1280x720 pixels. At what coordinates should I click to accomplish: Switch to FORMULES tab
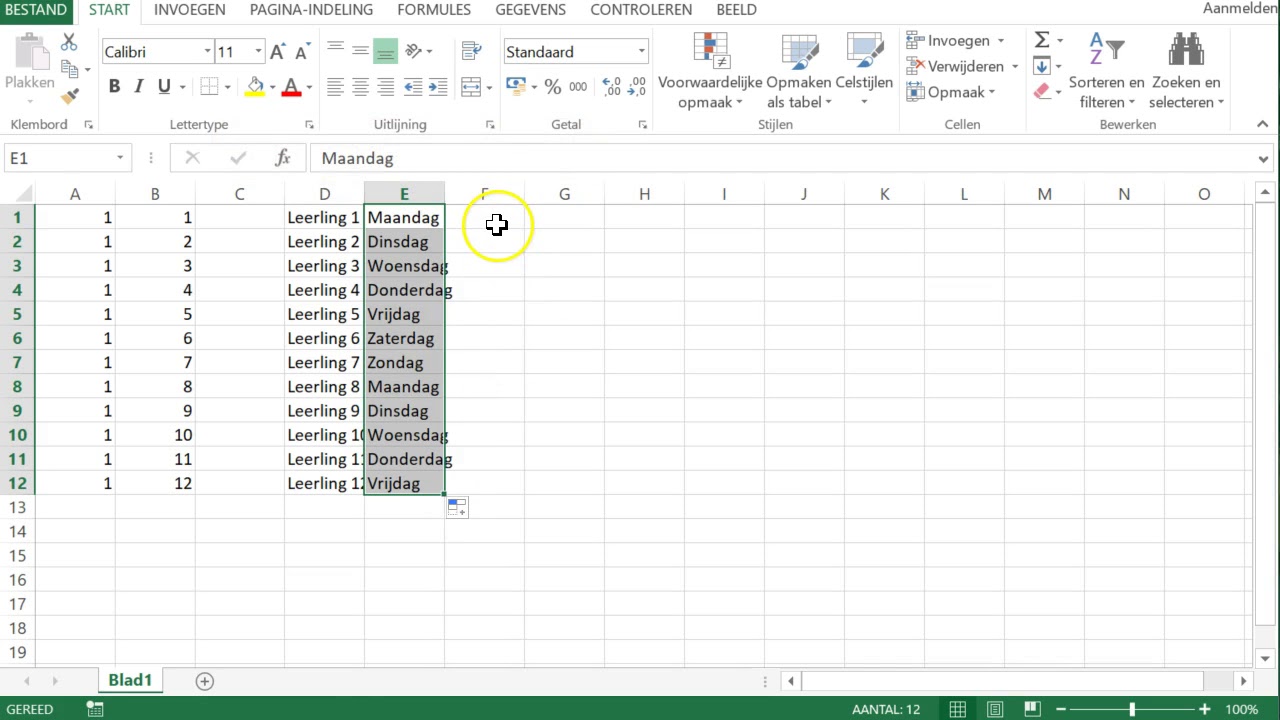(x=434, y=10)
